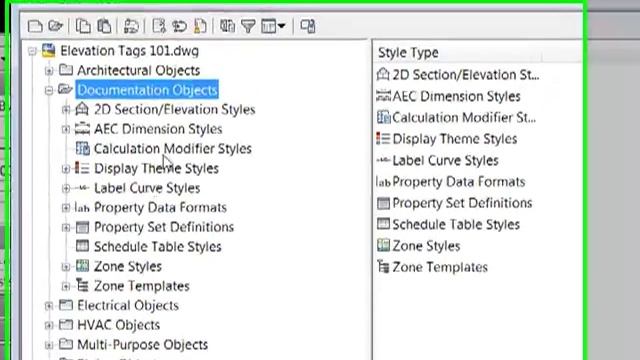Select the Multi-Purpose Objects tree label

(142, 344)
